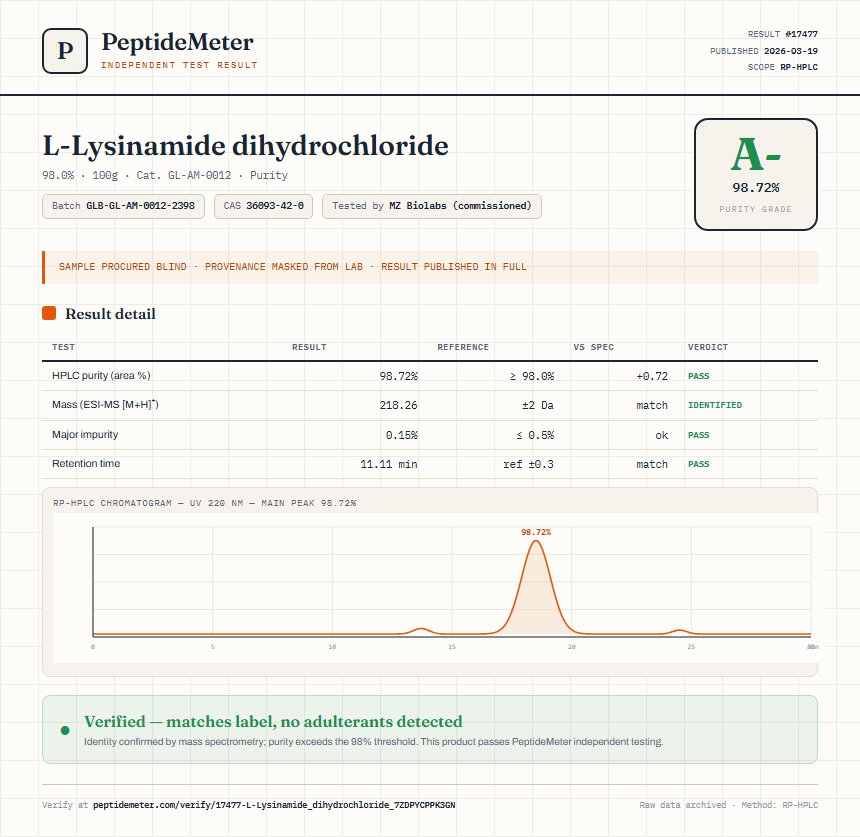This screenshot has height=837, width=860.
Task: Click the Result detail section heading
Action: coord(110,314)
